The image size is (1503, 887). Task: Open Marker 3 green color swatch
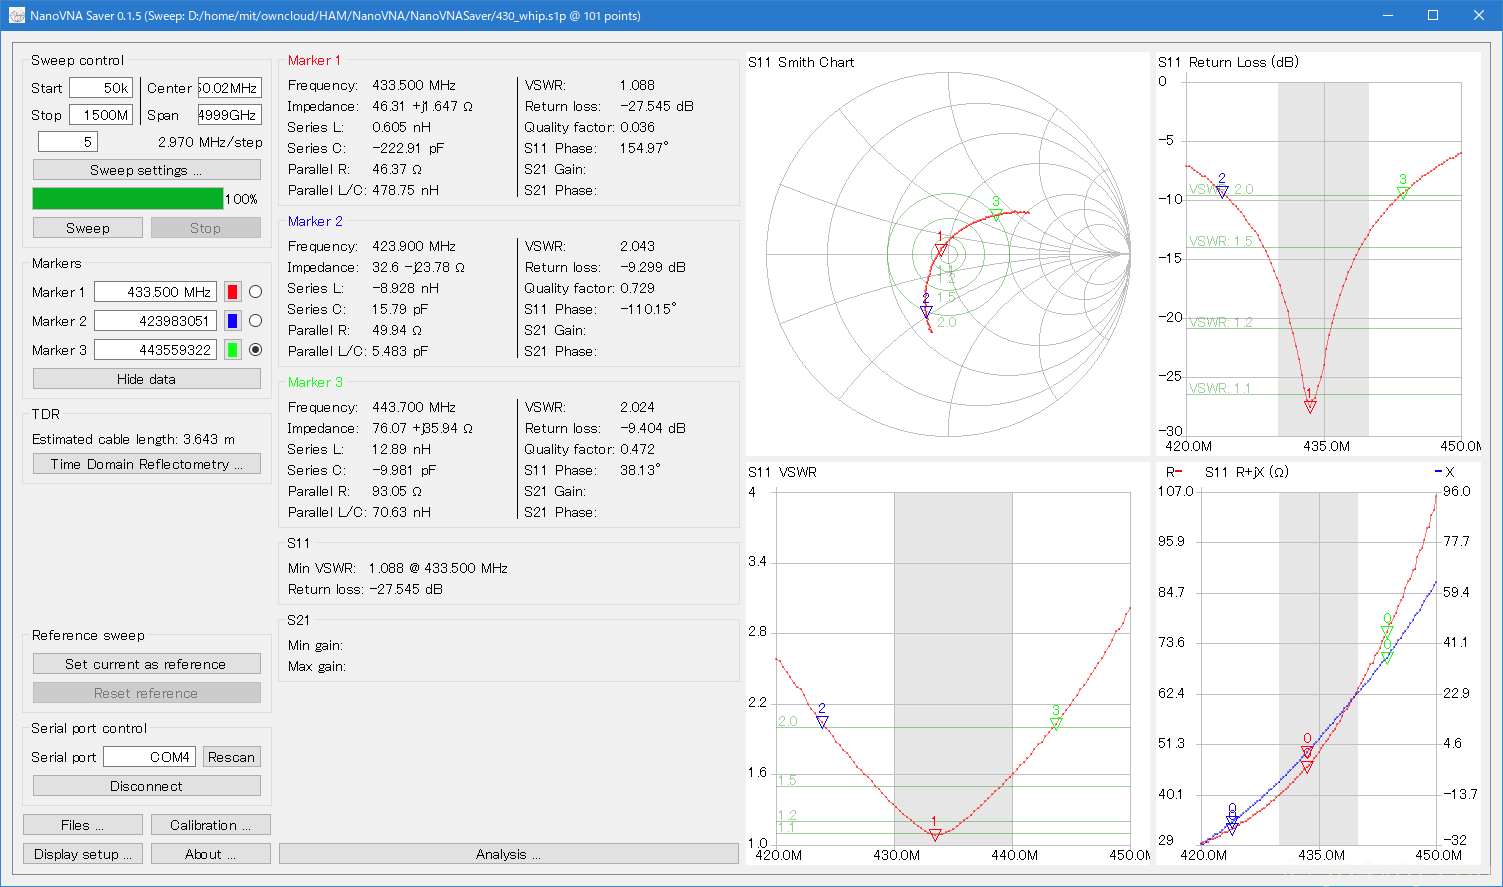233,350
